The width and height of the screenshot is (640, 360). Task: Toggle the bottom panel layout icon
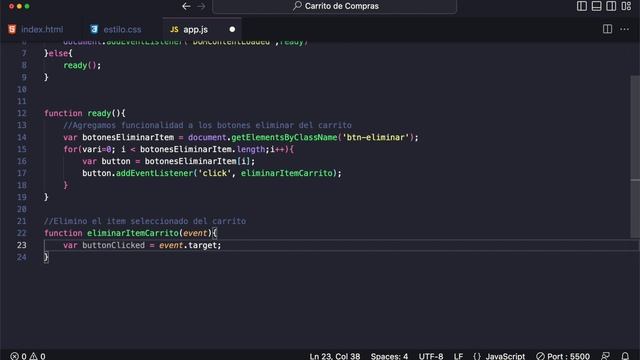[x=596, y=6]
